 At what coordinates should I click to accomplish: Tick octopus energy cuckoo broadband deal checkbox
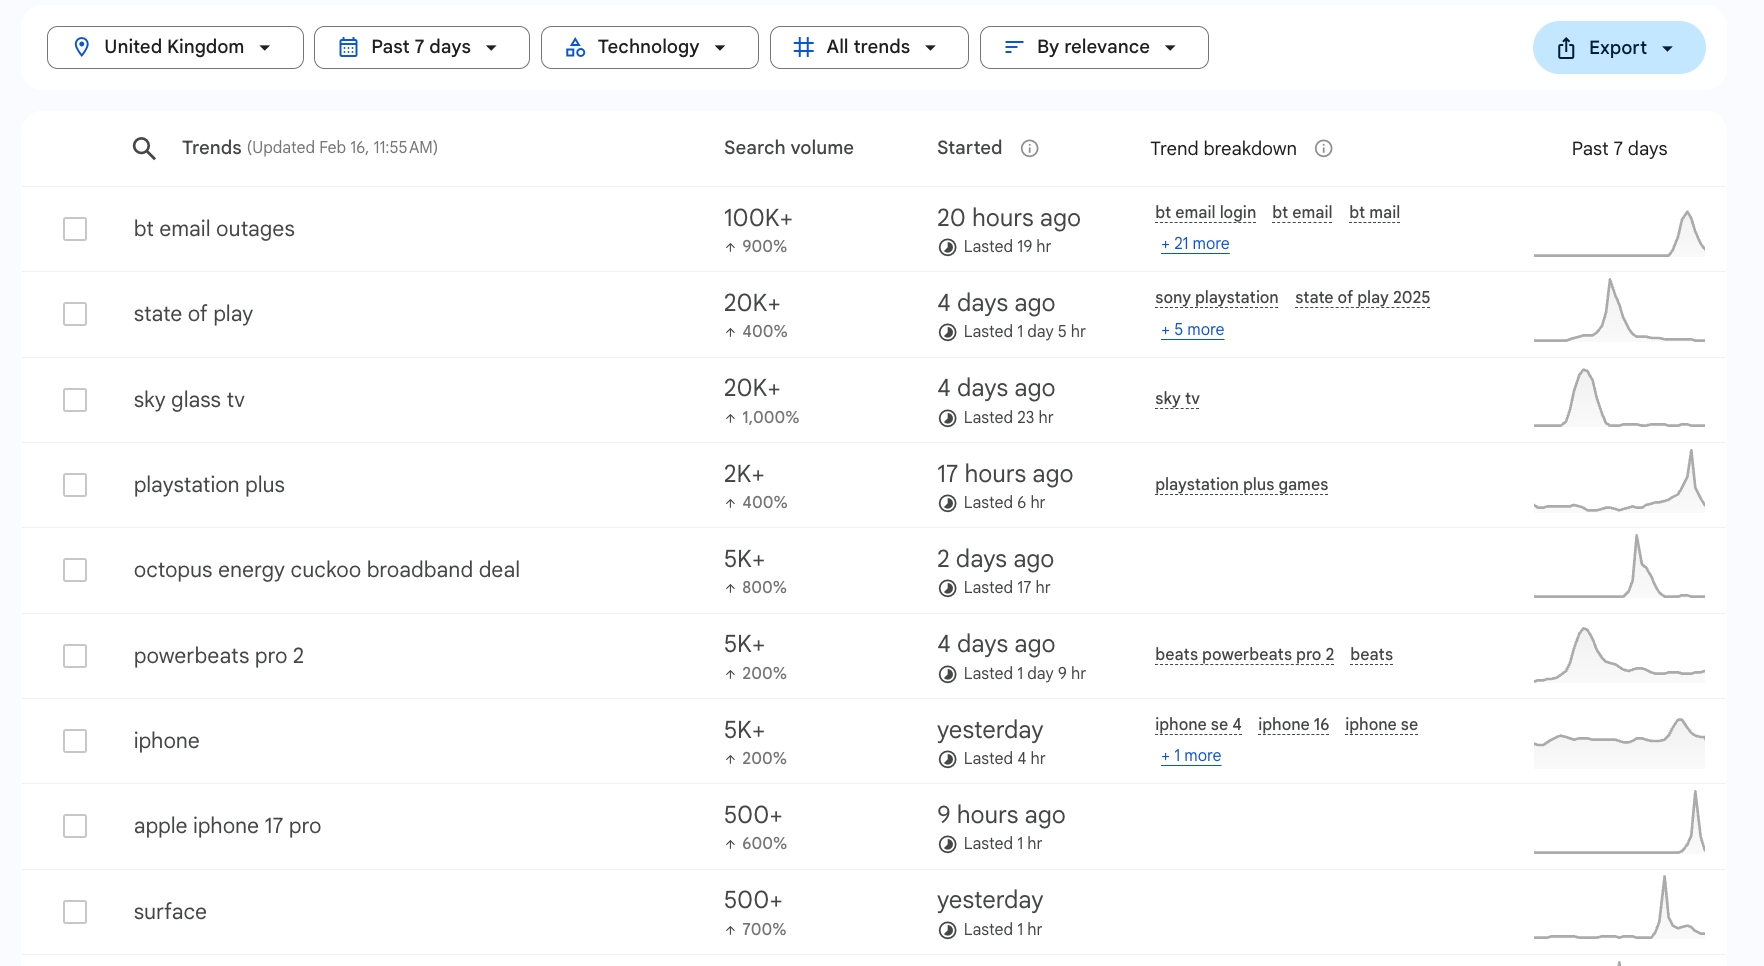(75, 570)
